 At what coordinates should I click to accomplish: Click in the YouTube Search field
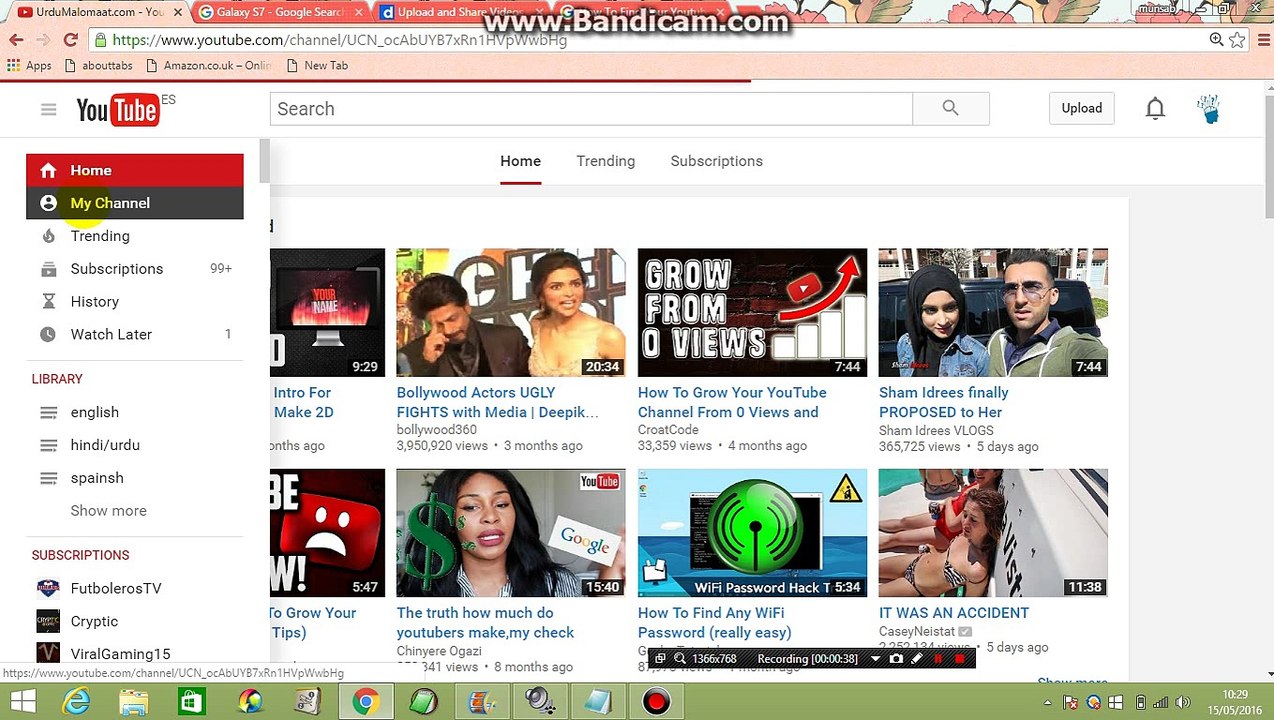[591, 108]
